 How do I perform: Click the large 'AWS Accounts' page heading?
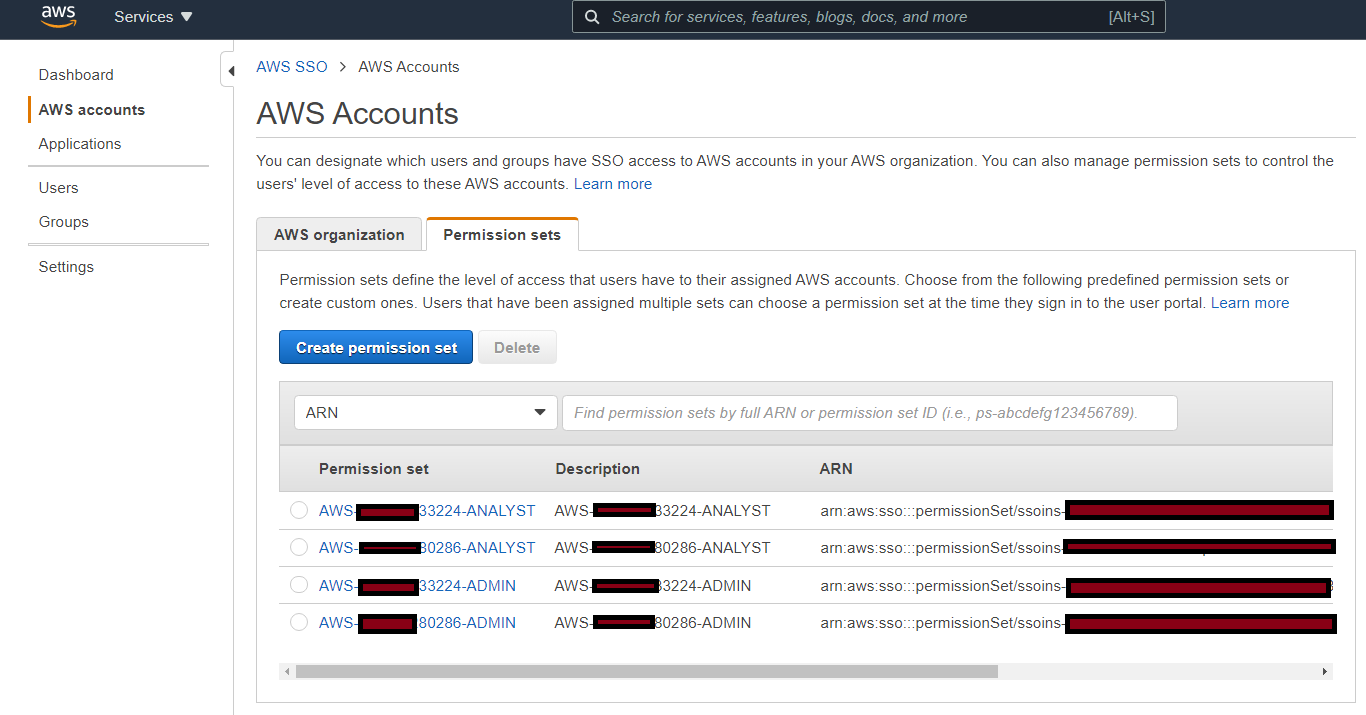[x=357, y=114]
